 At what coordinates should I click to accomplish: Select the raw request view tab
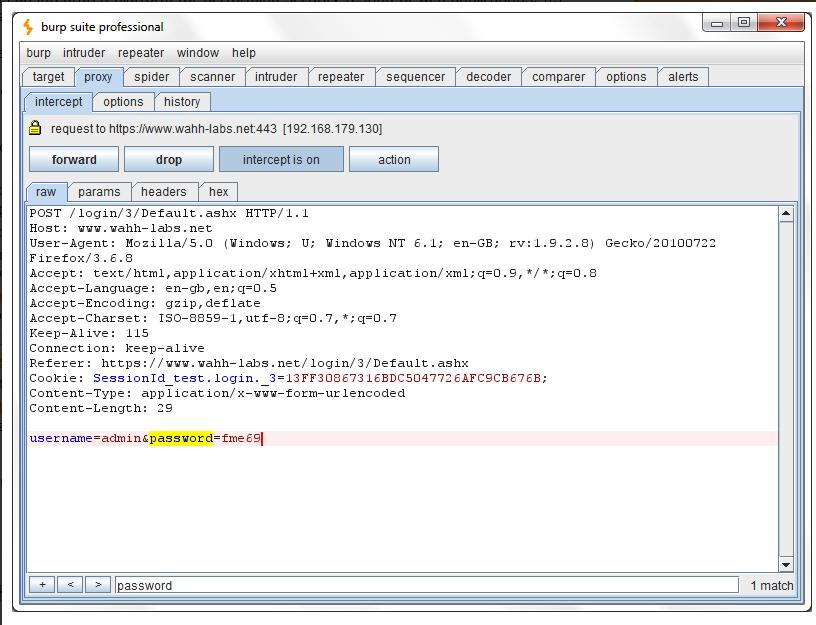(46, 192)
